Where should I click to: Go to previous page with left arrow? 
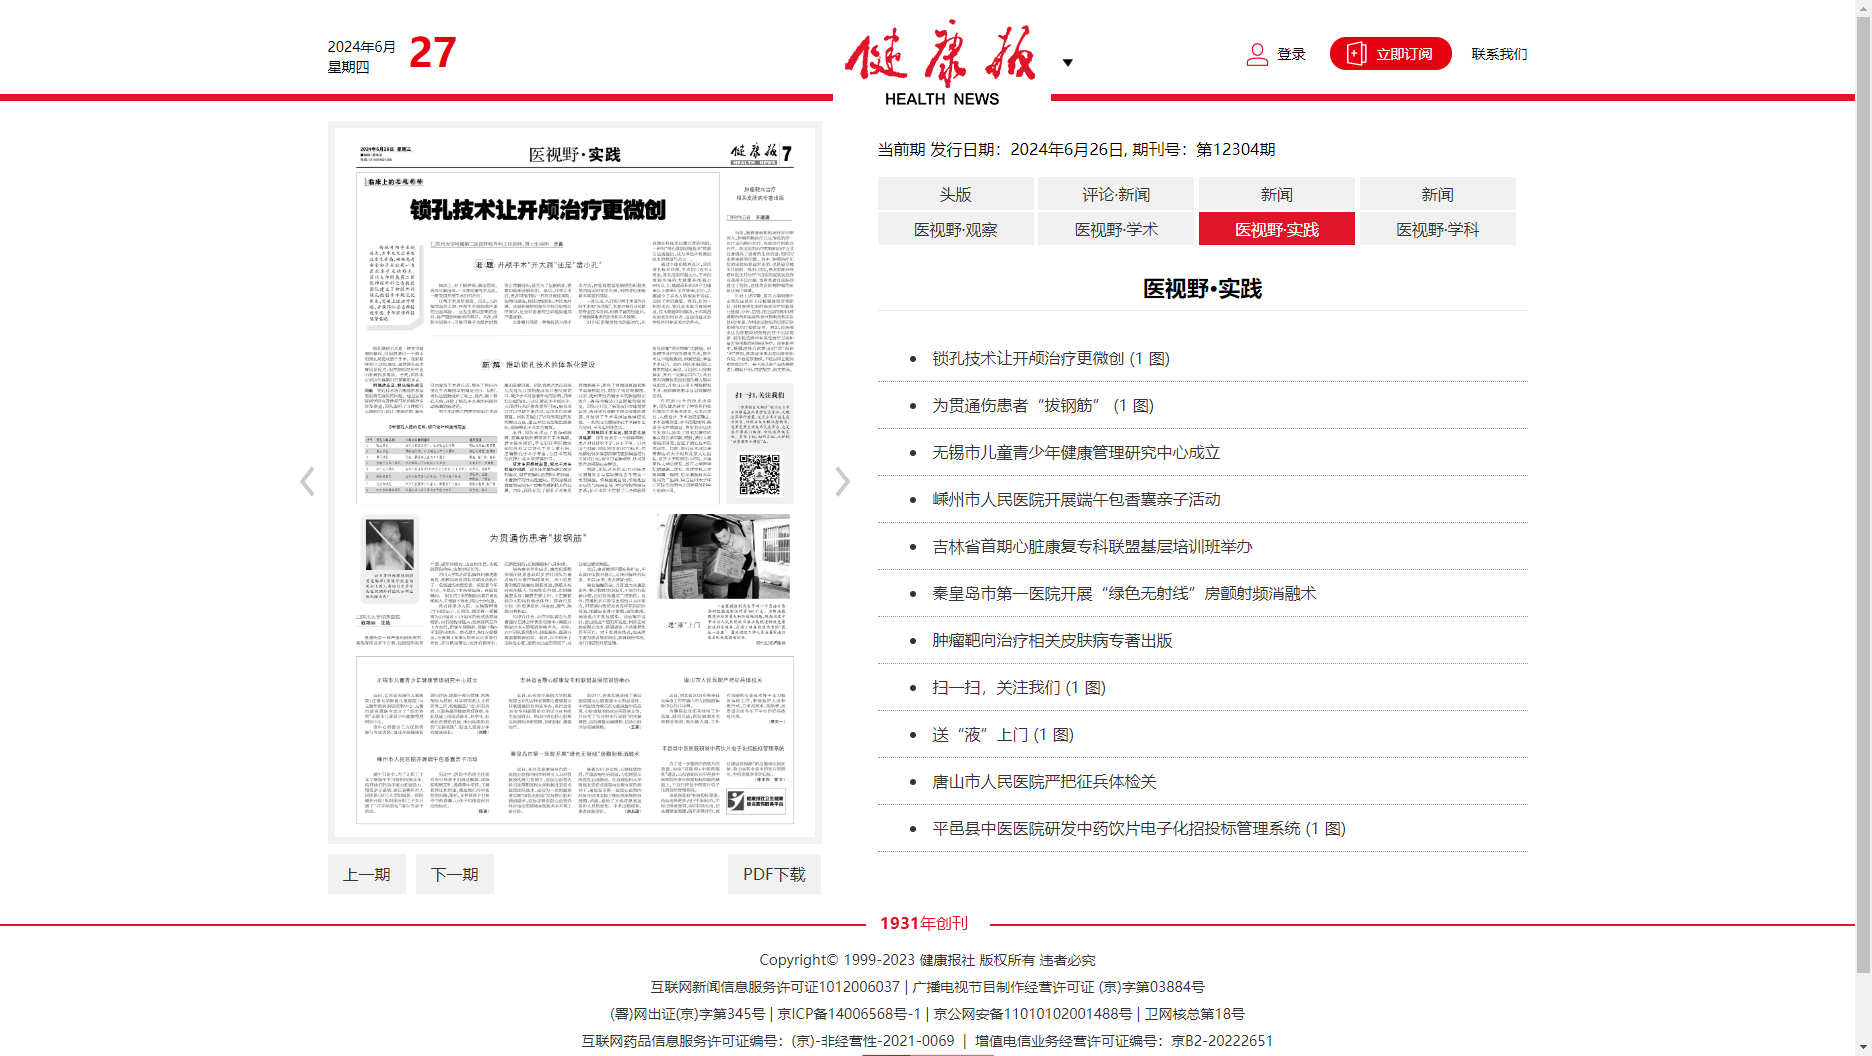point(307,482)
